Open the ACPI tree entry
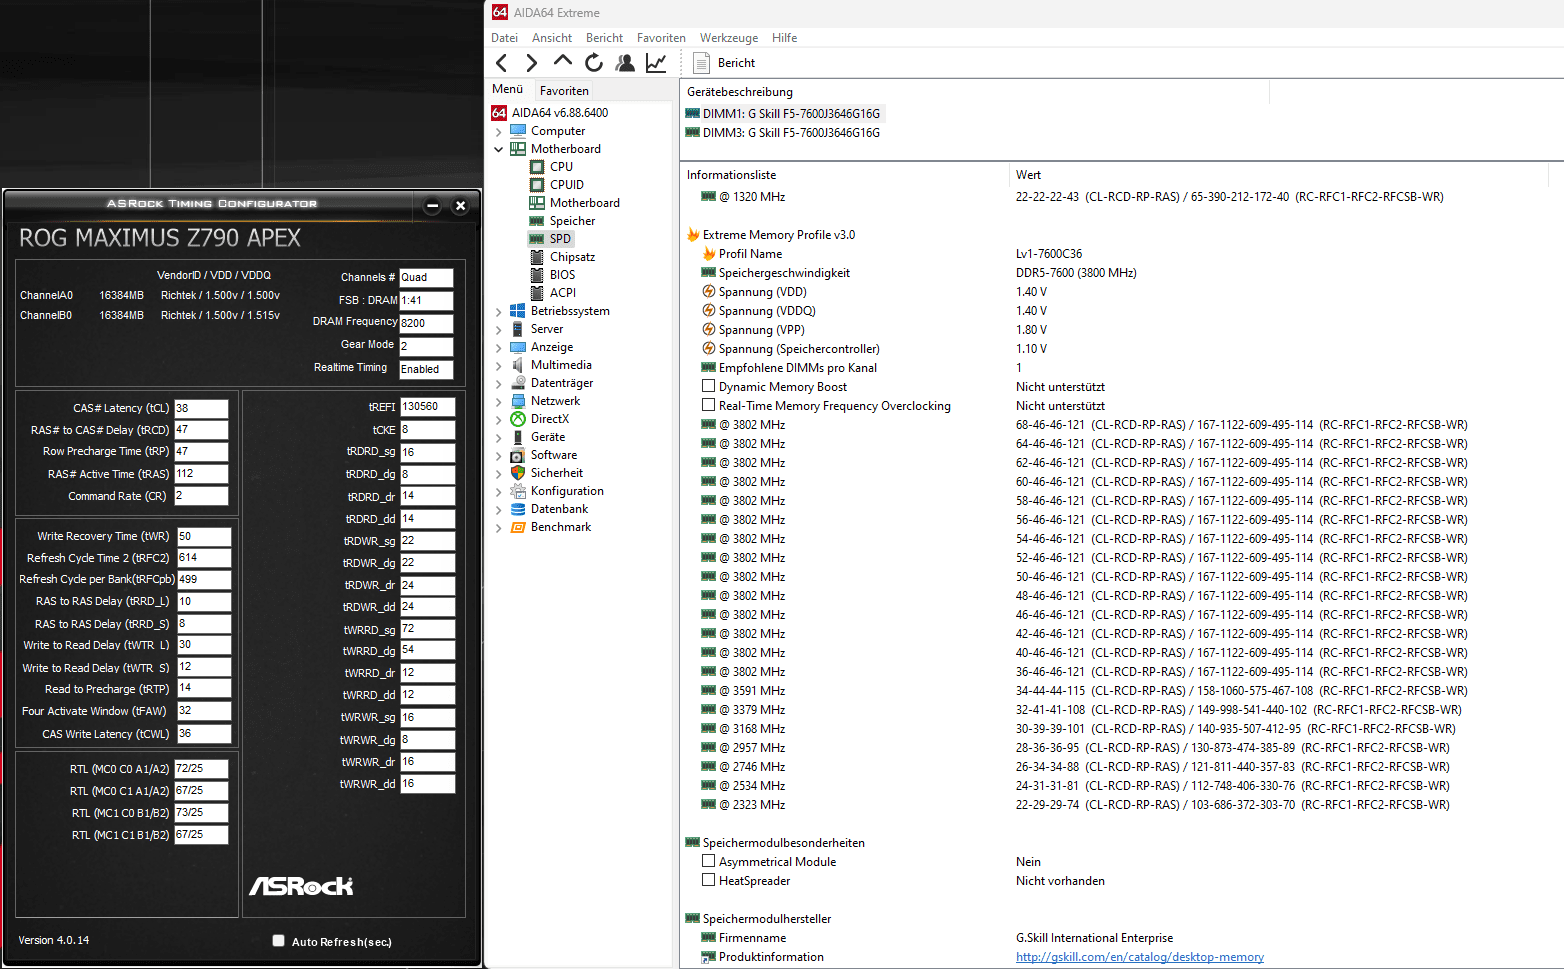This screenshot has height=969, width=1564. pyautogui.click(x=562, y=293)
